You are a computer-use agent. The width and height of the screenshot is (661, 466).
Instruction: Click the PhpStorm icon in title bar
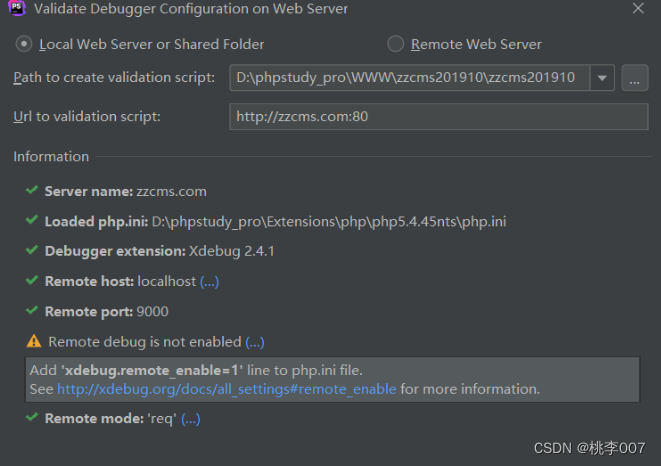(16, 8)
